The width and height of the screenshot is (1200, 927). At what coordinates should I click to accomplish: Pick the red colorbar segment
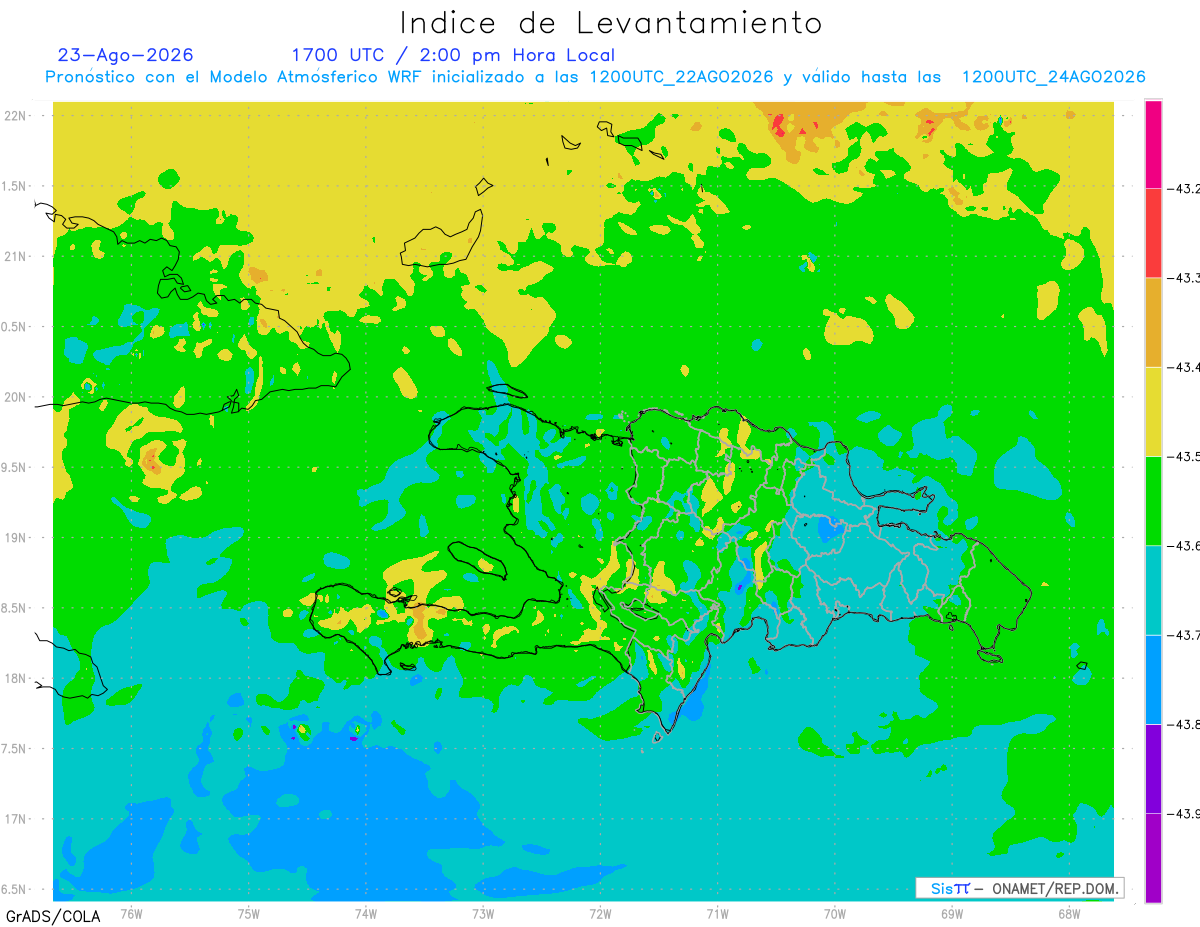(1153, 233)
